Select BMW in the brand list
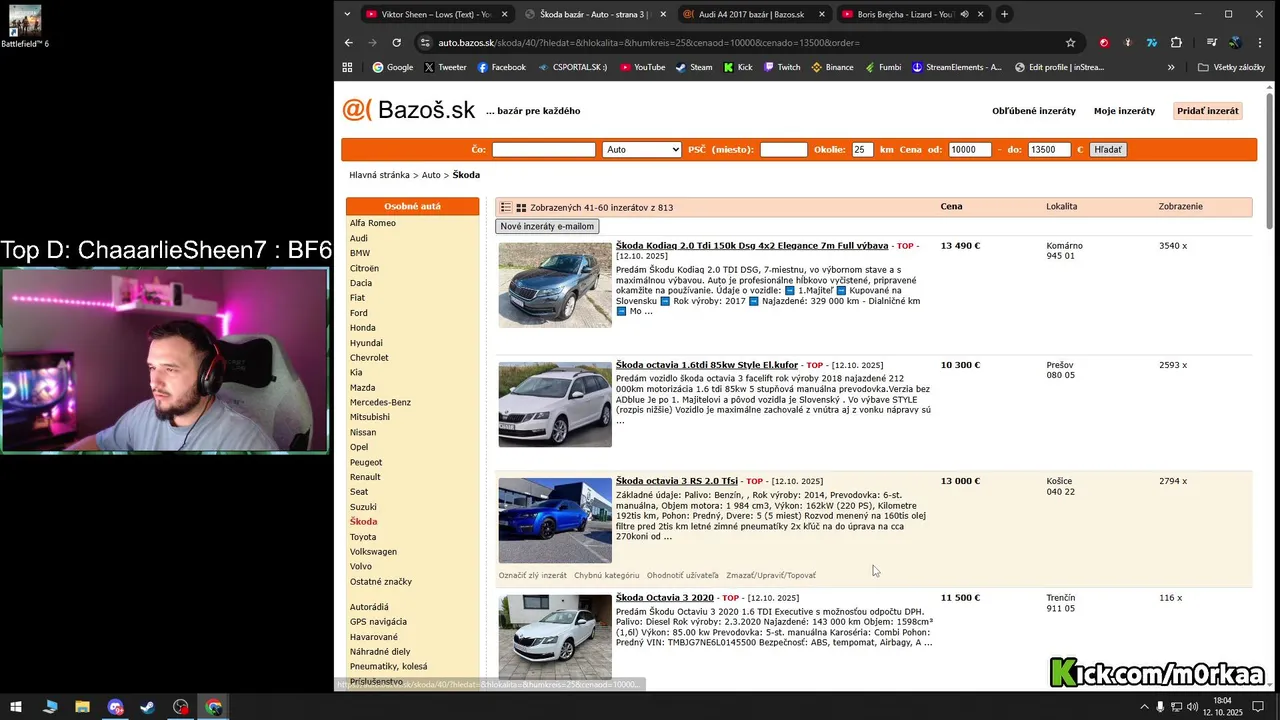1280x720 pixels. (x=360, y=253)
